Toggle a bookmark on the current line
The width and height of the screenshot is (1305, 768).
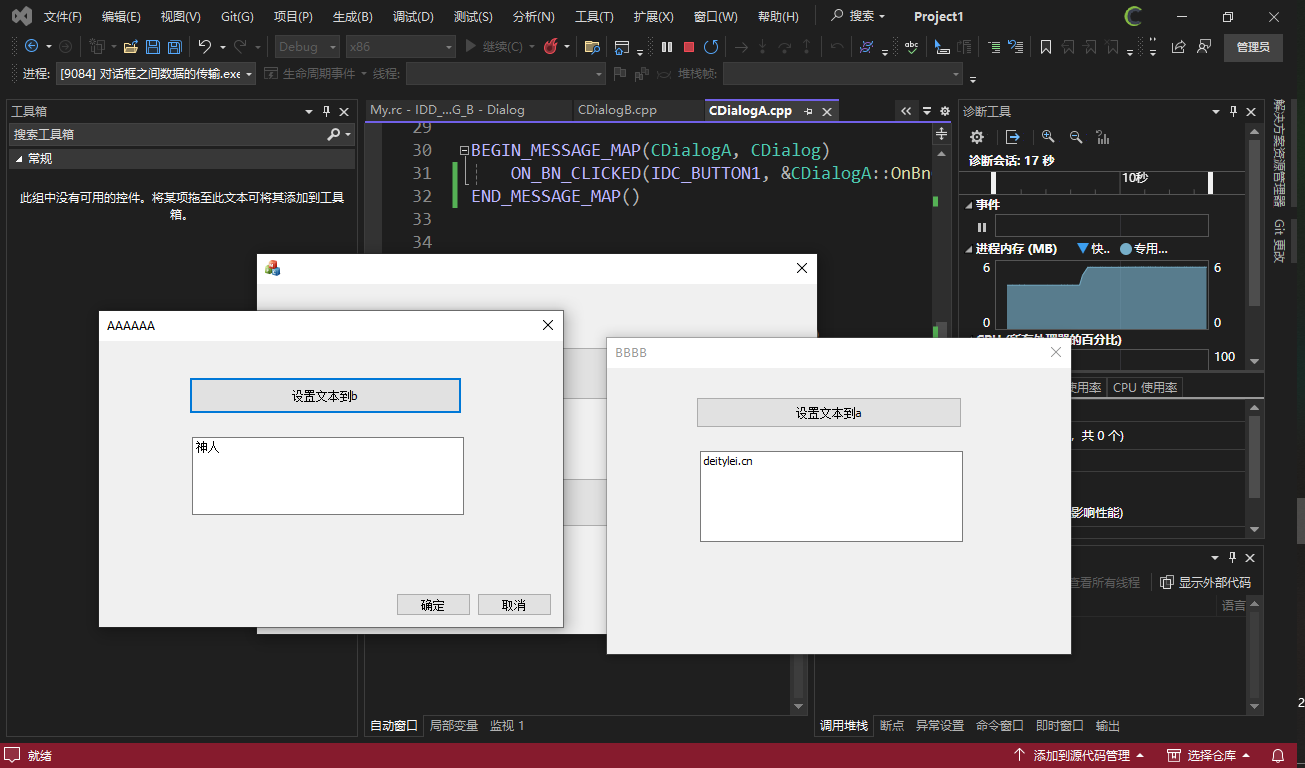click(1045, 46)
